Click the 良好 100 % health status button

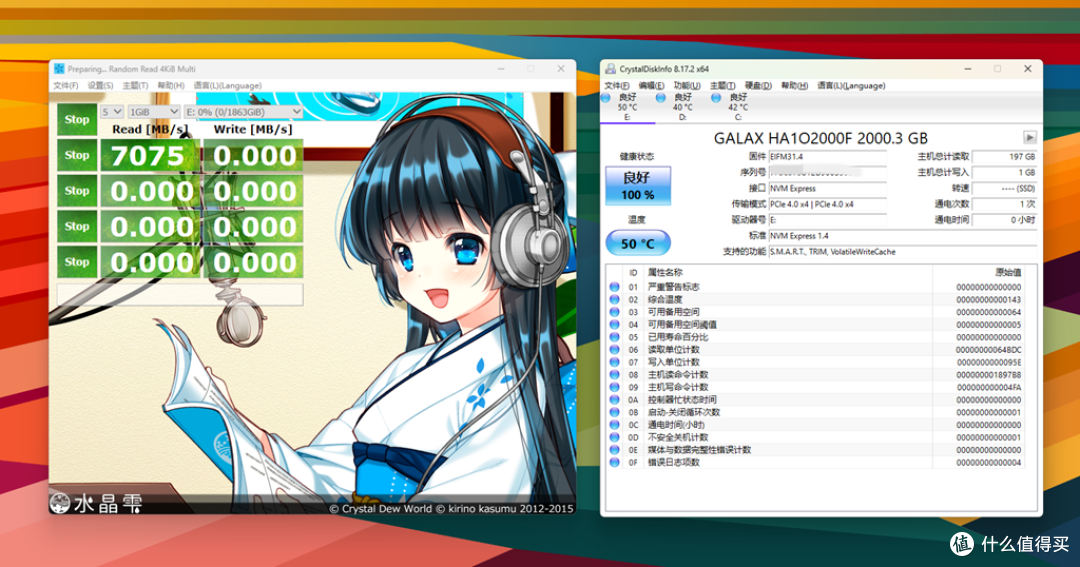[x=638, y=186]
